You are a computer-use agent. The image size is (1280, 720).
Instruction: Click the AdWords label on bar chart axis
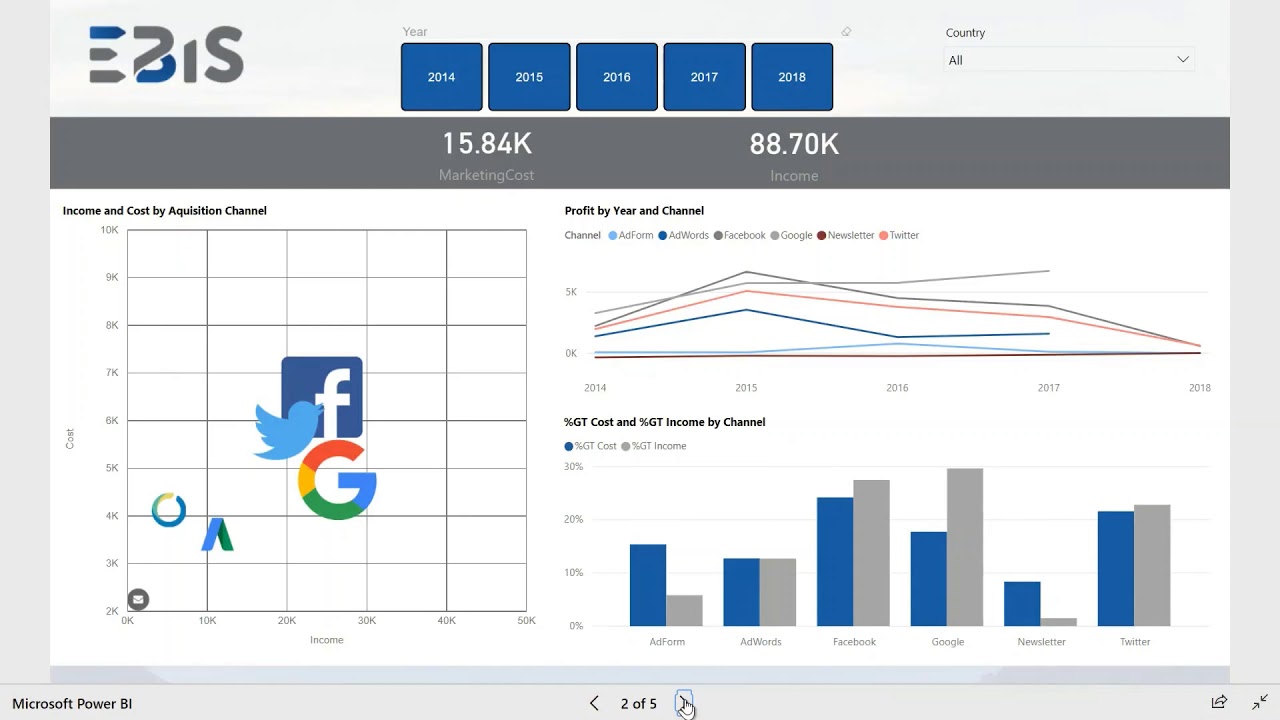pyautogui.click(x=761, y=642)
